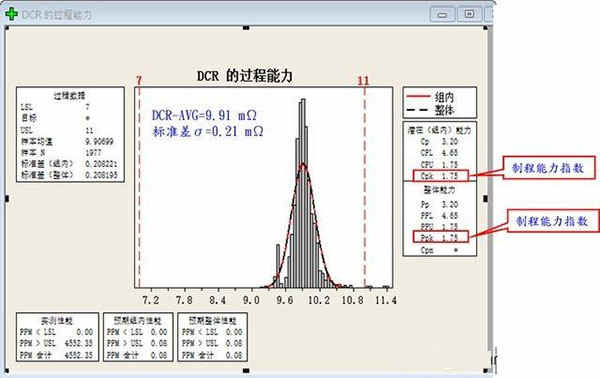Click the '组内' red line legend entry

430,97
